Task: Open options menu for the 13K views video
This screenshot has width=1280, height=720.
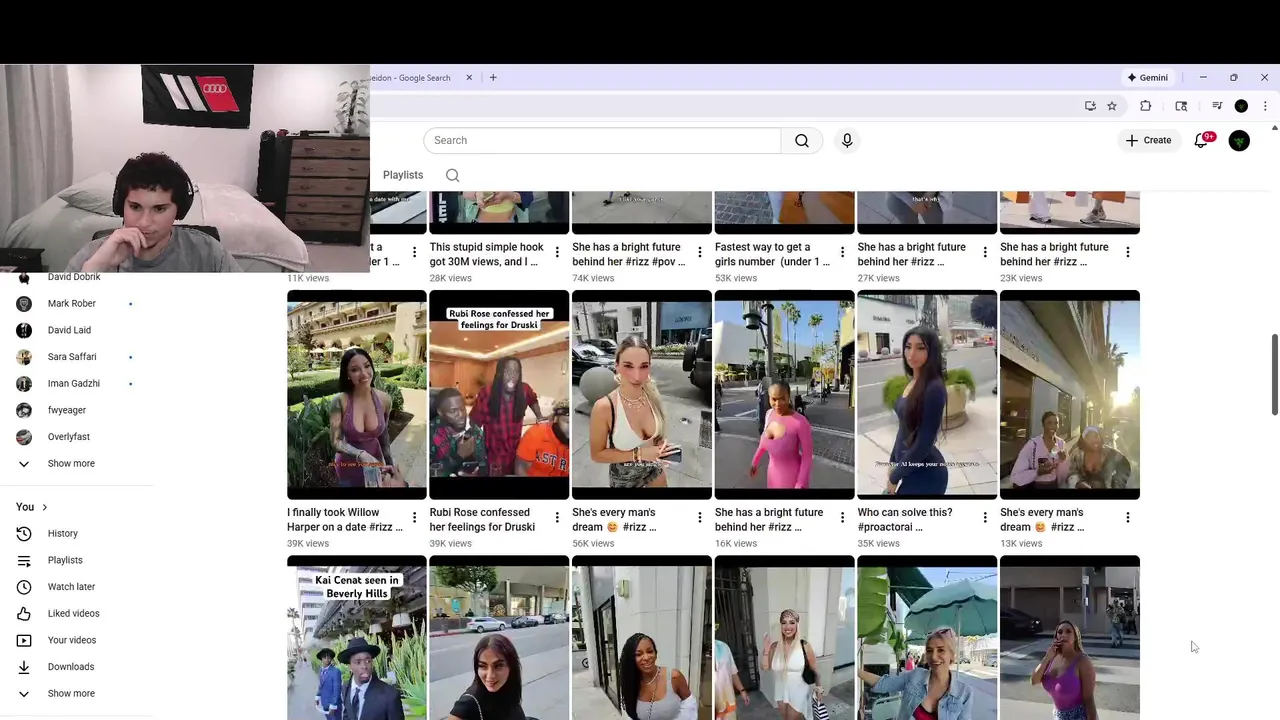Action: coord(1127,518)
